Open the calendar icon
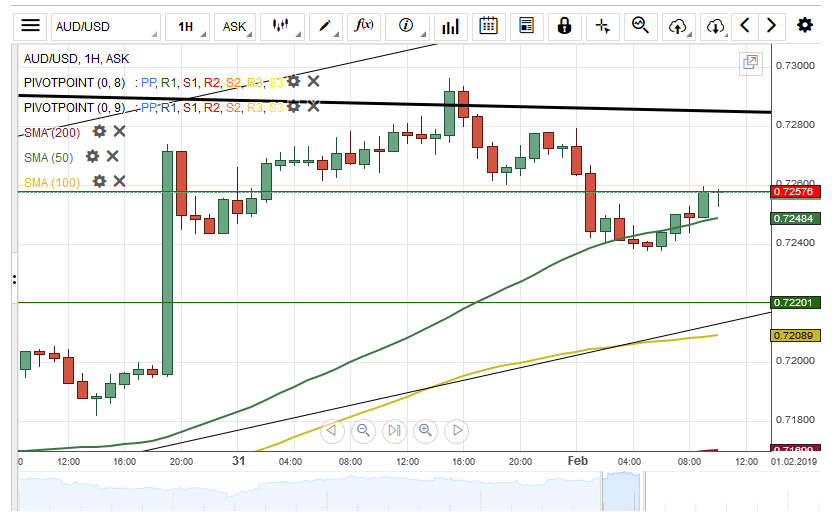Viewport: 832px width, 519px height. pos(488,26)
